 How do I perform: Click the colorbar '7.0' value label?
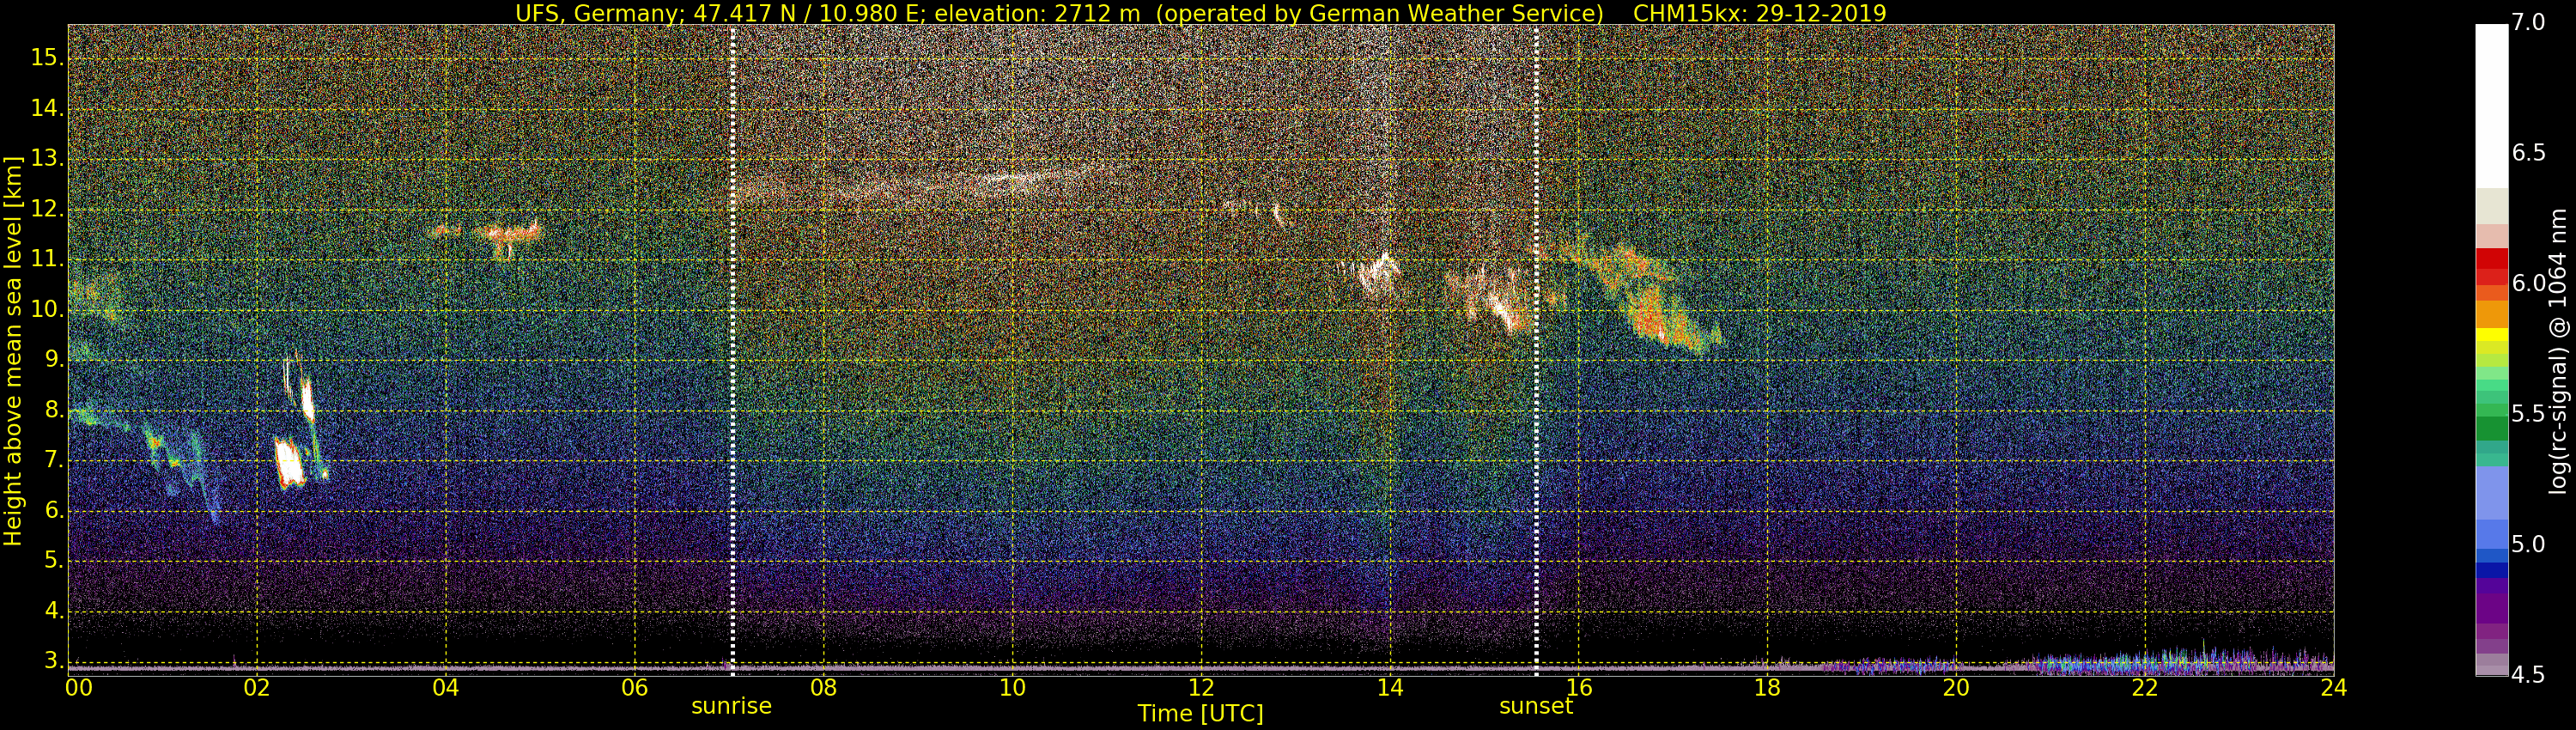(x=2529, y=22)
